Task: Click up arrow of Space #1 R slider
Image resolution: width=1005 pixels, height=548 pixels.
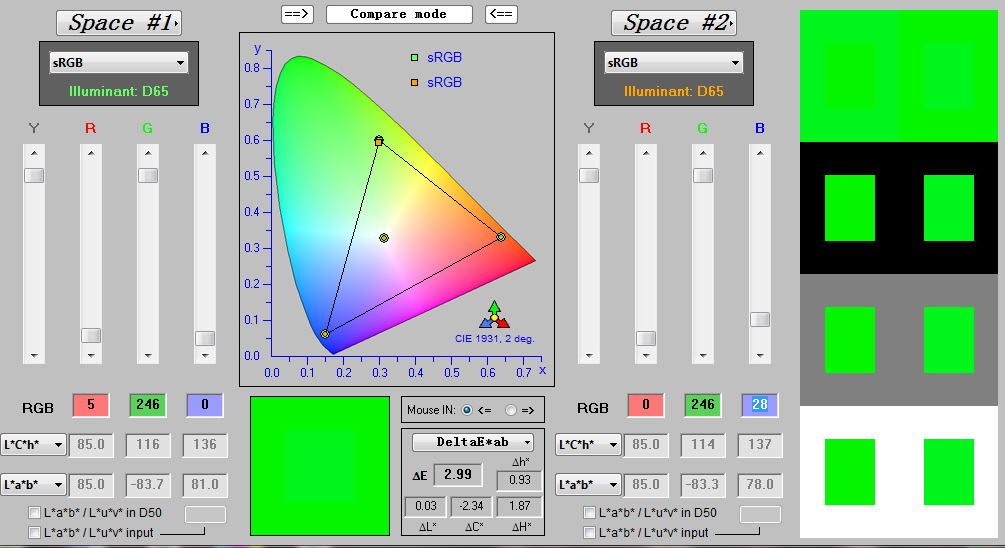Action: click(x=91, y=153)
